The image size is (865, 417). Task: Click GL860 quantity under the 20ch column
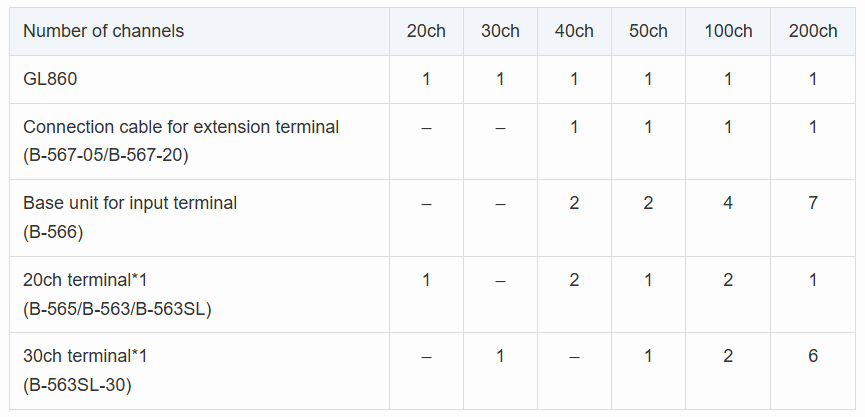coord(426,79)
